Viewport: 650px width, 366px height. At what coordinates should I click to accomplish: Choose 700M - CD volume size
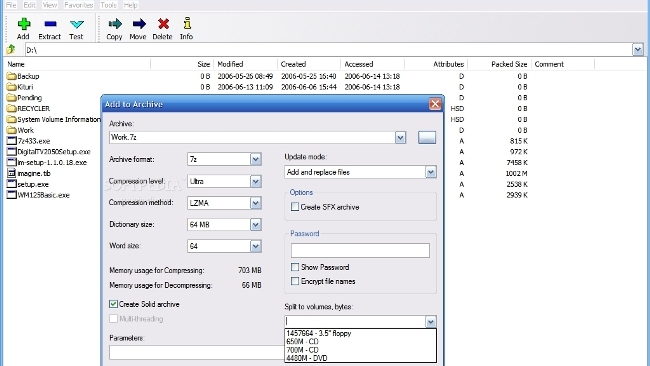coord(360,350)
